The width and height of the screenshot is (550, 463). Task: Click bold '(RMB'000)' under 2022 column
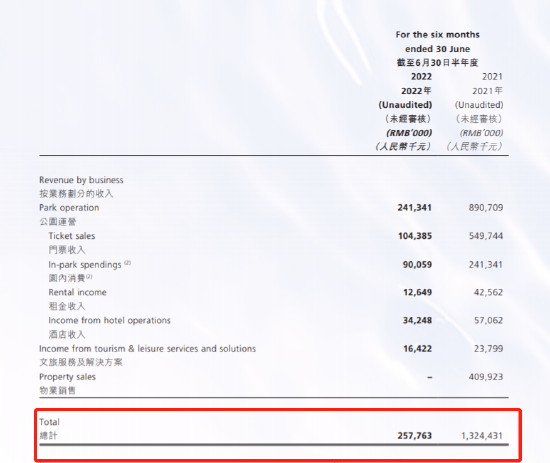coord(409,133)
